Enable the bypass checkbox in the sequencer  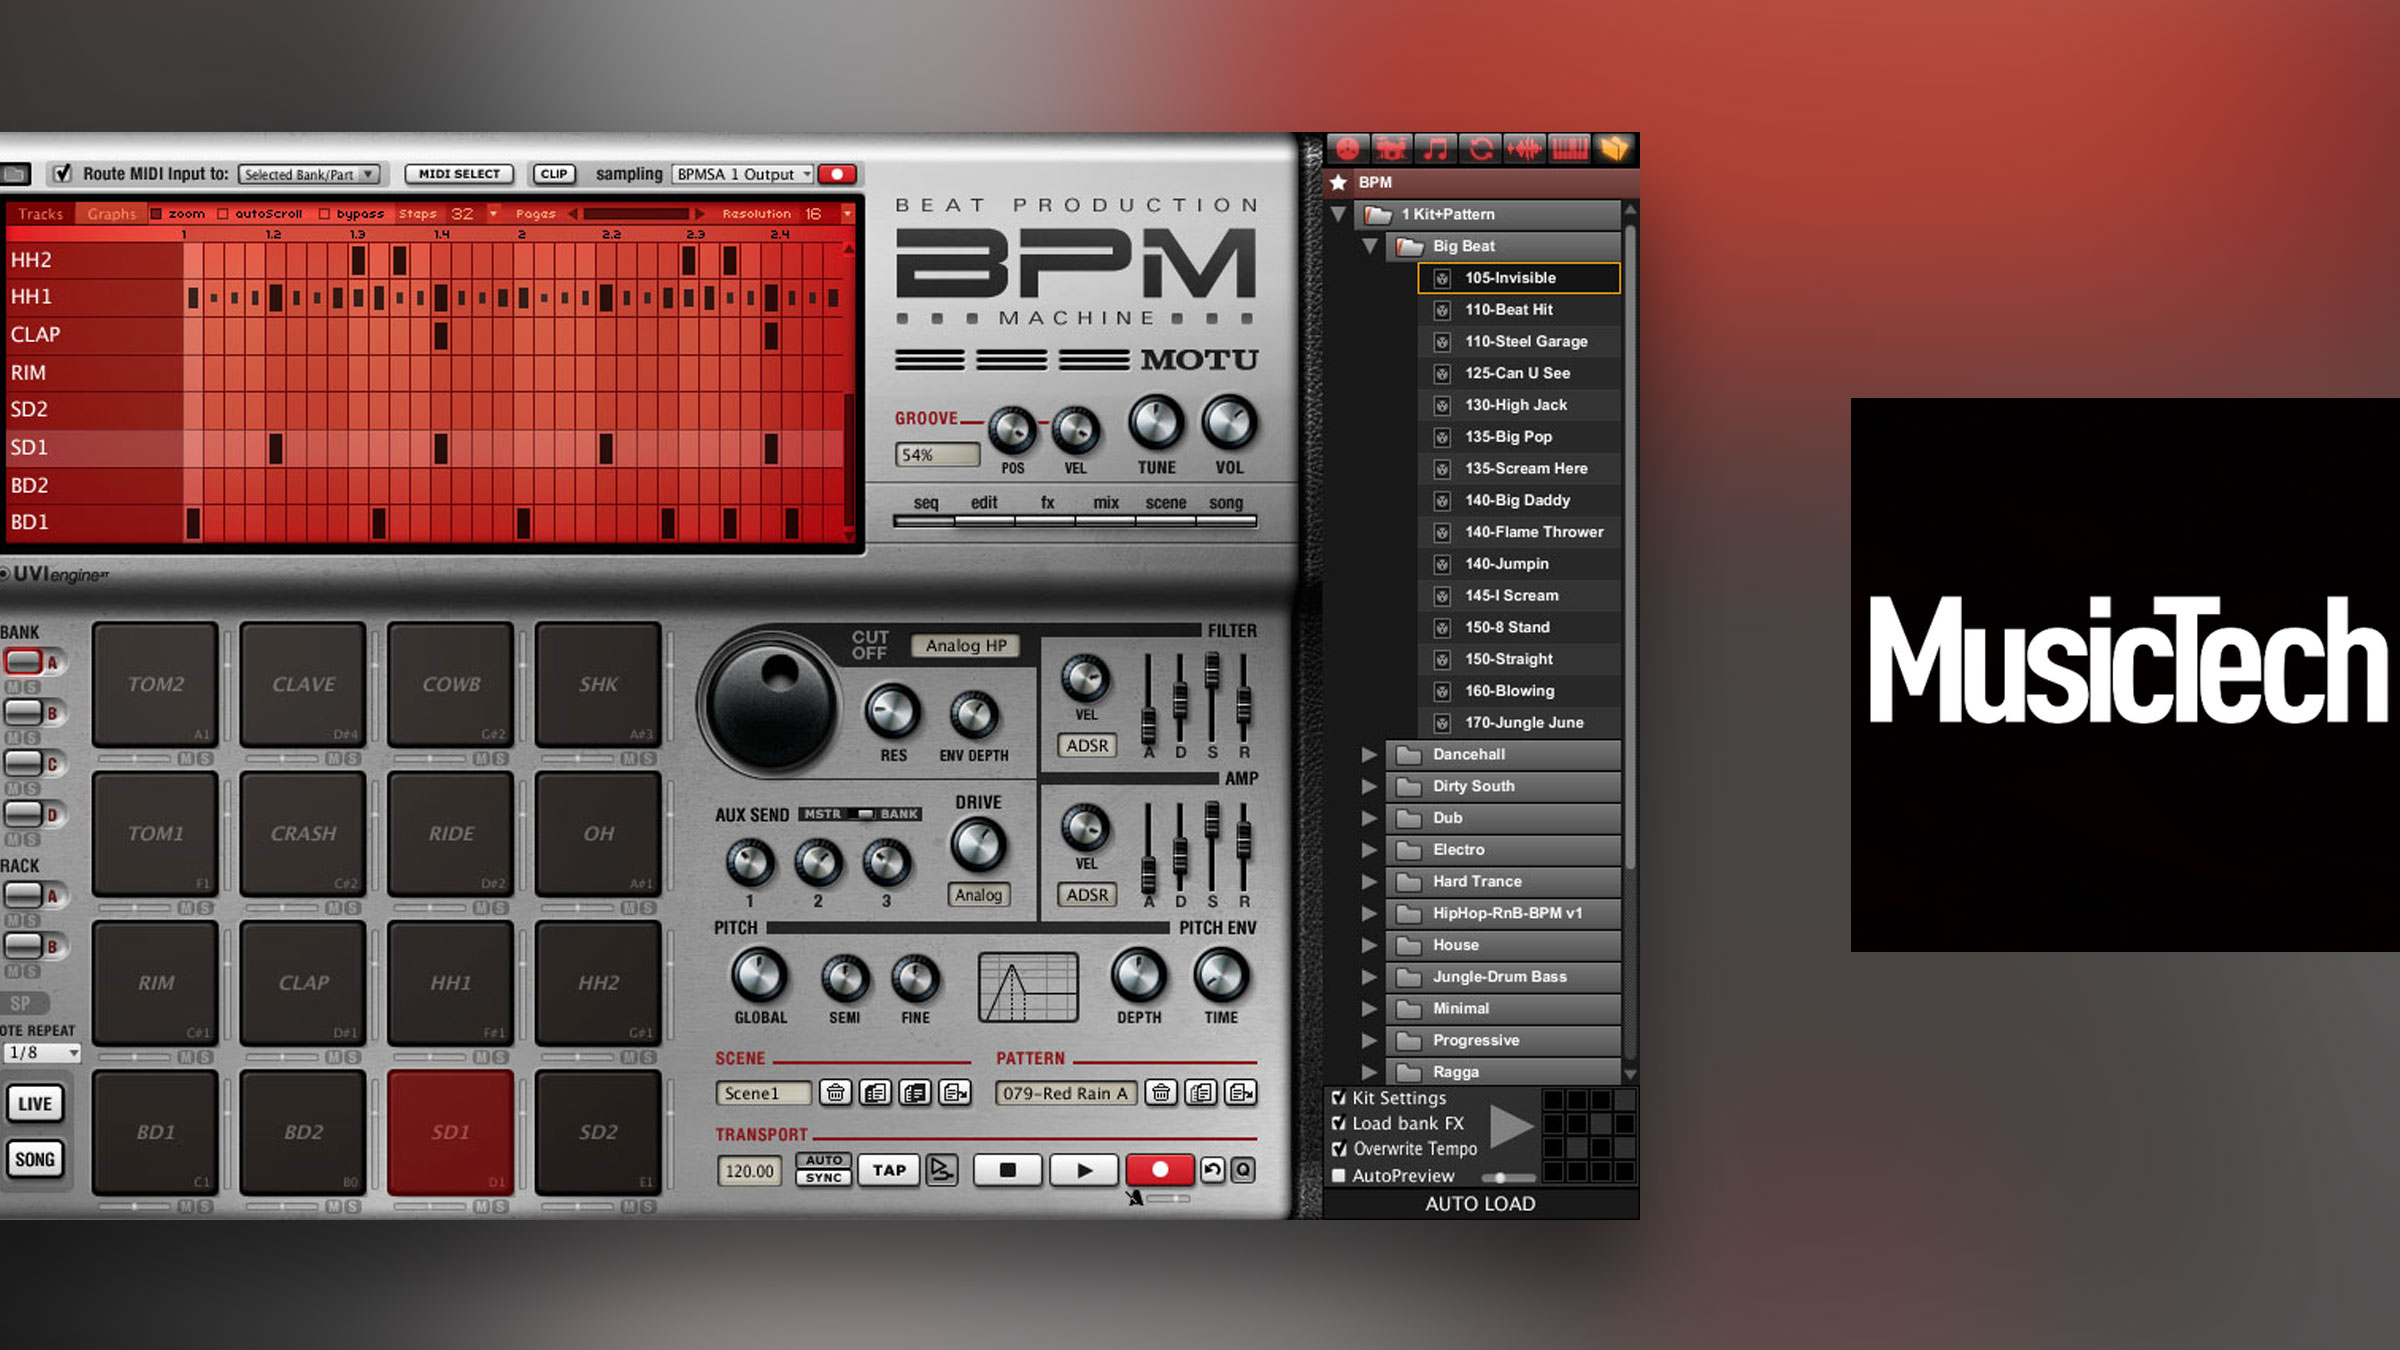pos(326,213)
